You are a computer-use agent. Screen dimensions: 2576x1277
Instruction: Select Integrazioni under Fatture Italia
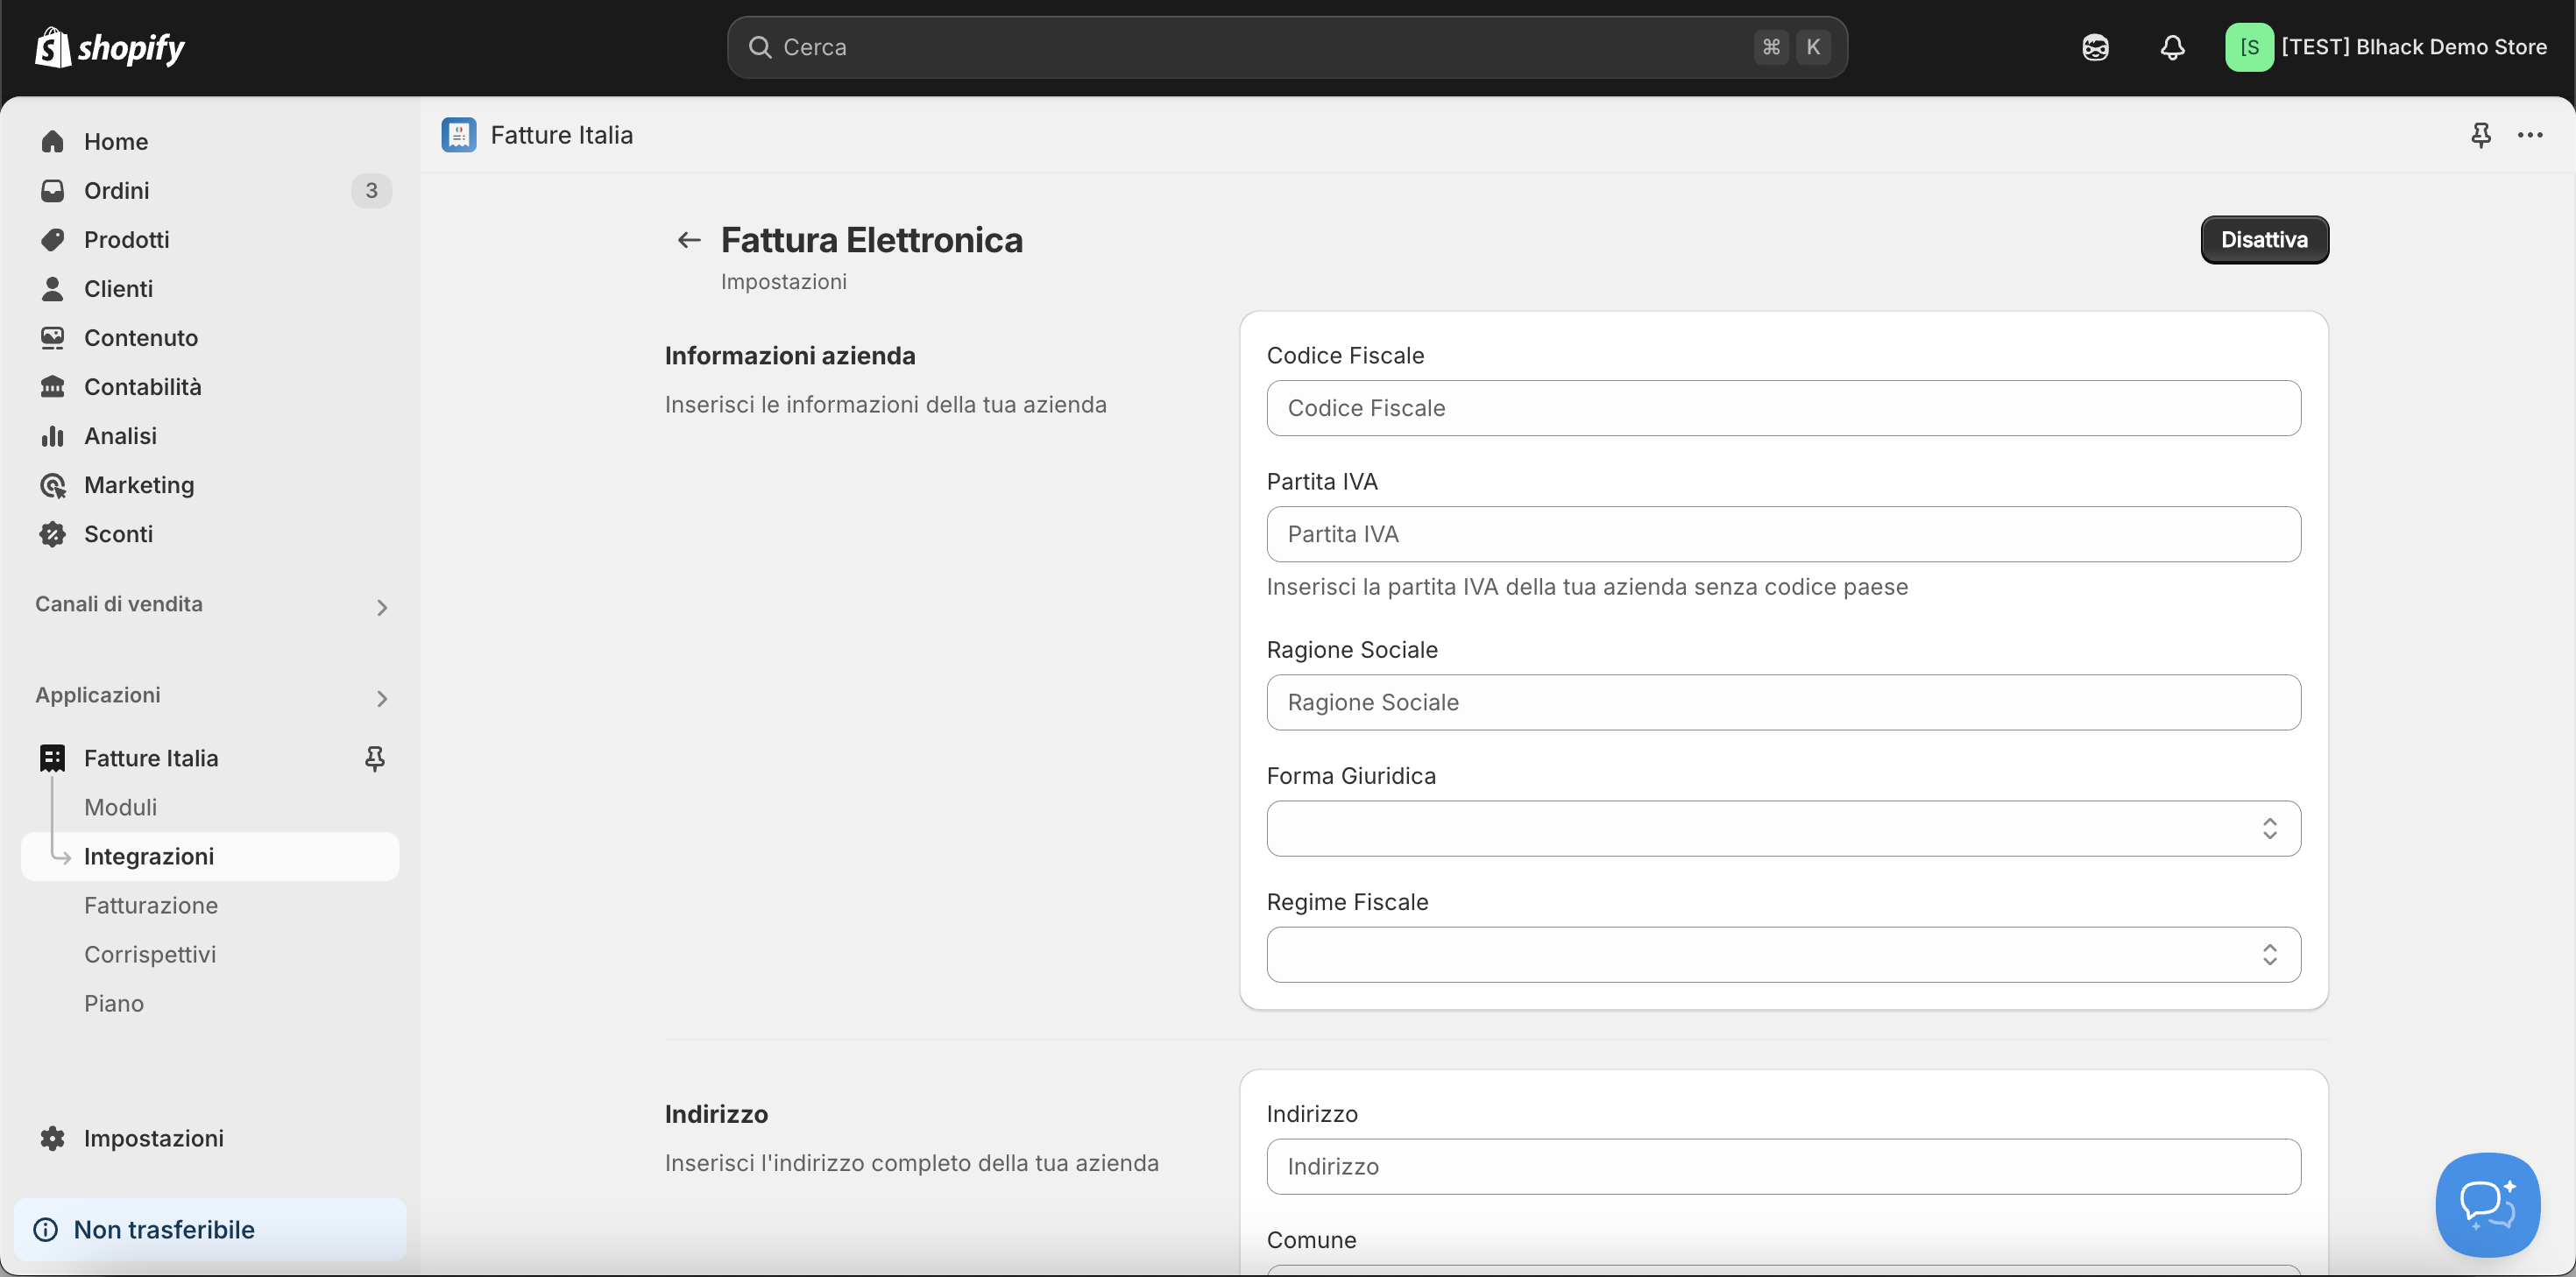click(x=210, y=856)
